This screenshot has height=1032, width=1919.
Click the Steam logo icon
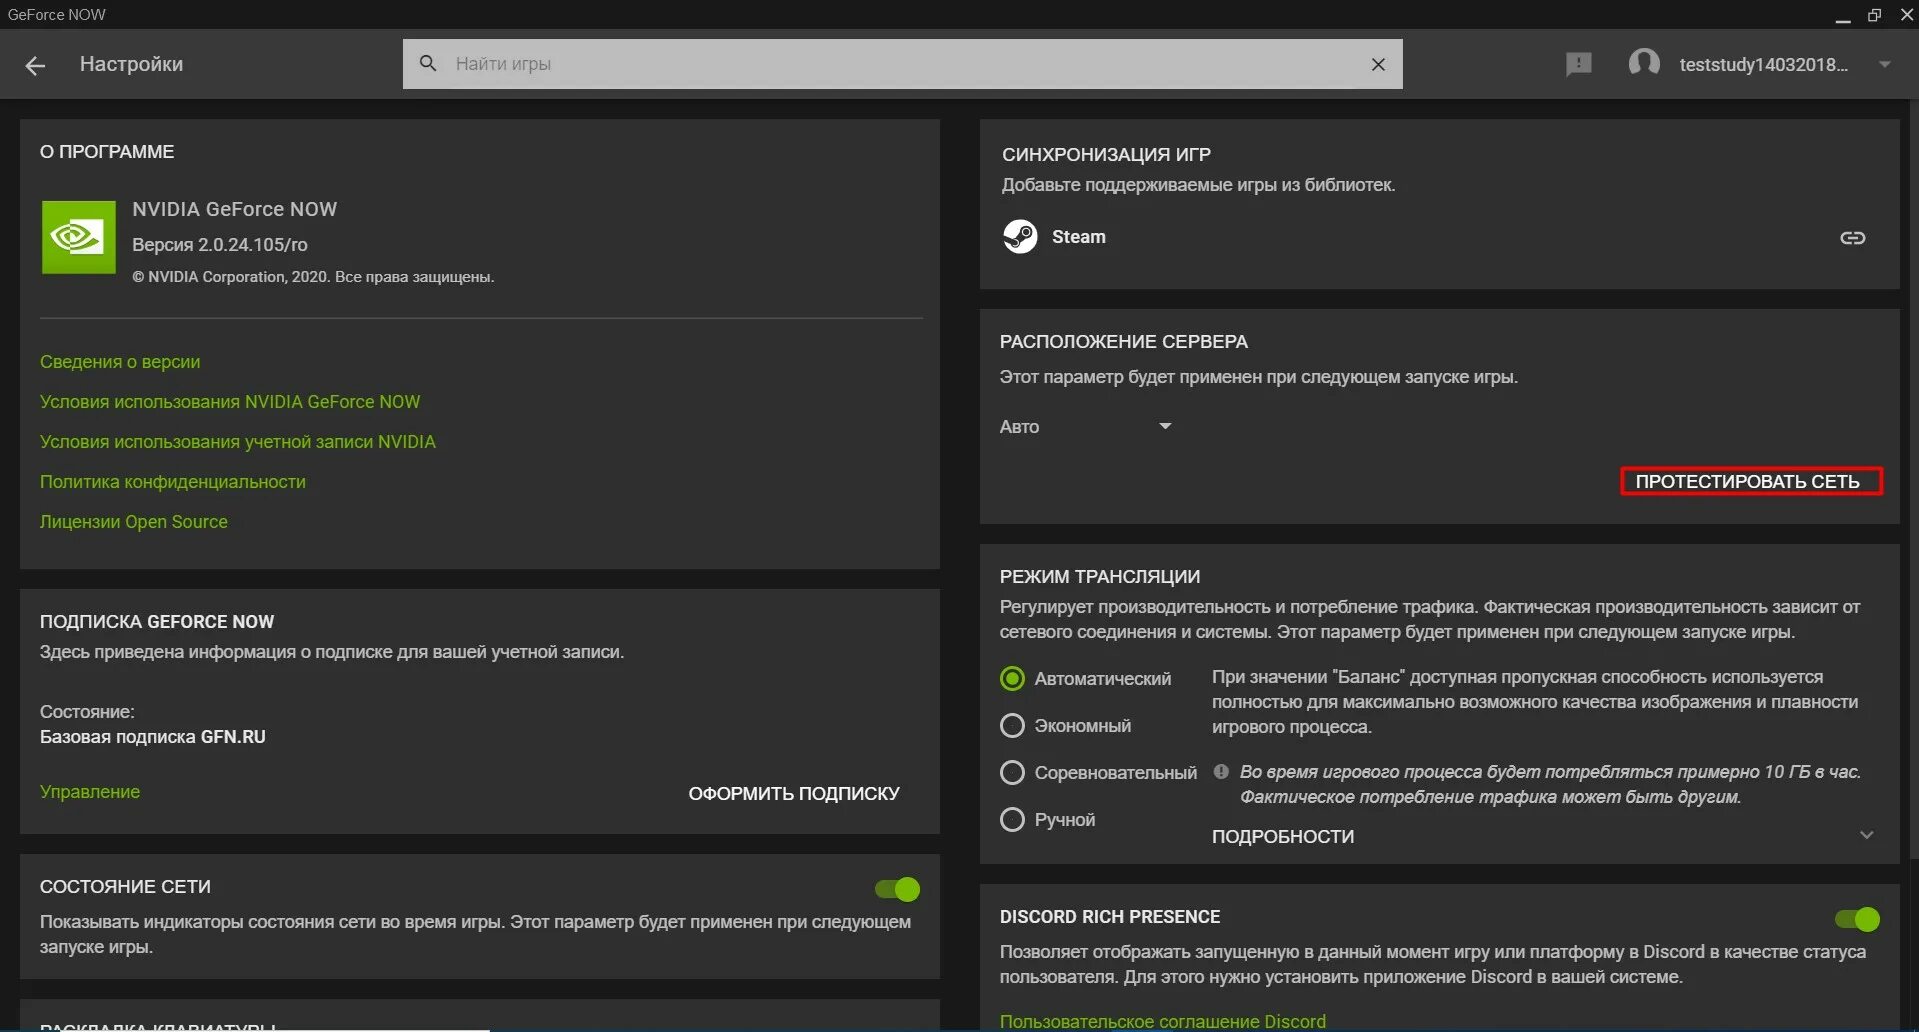click(x=1020, y=237)
